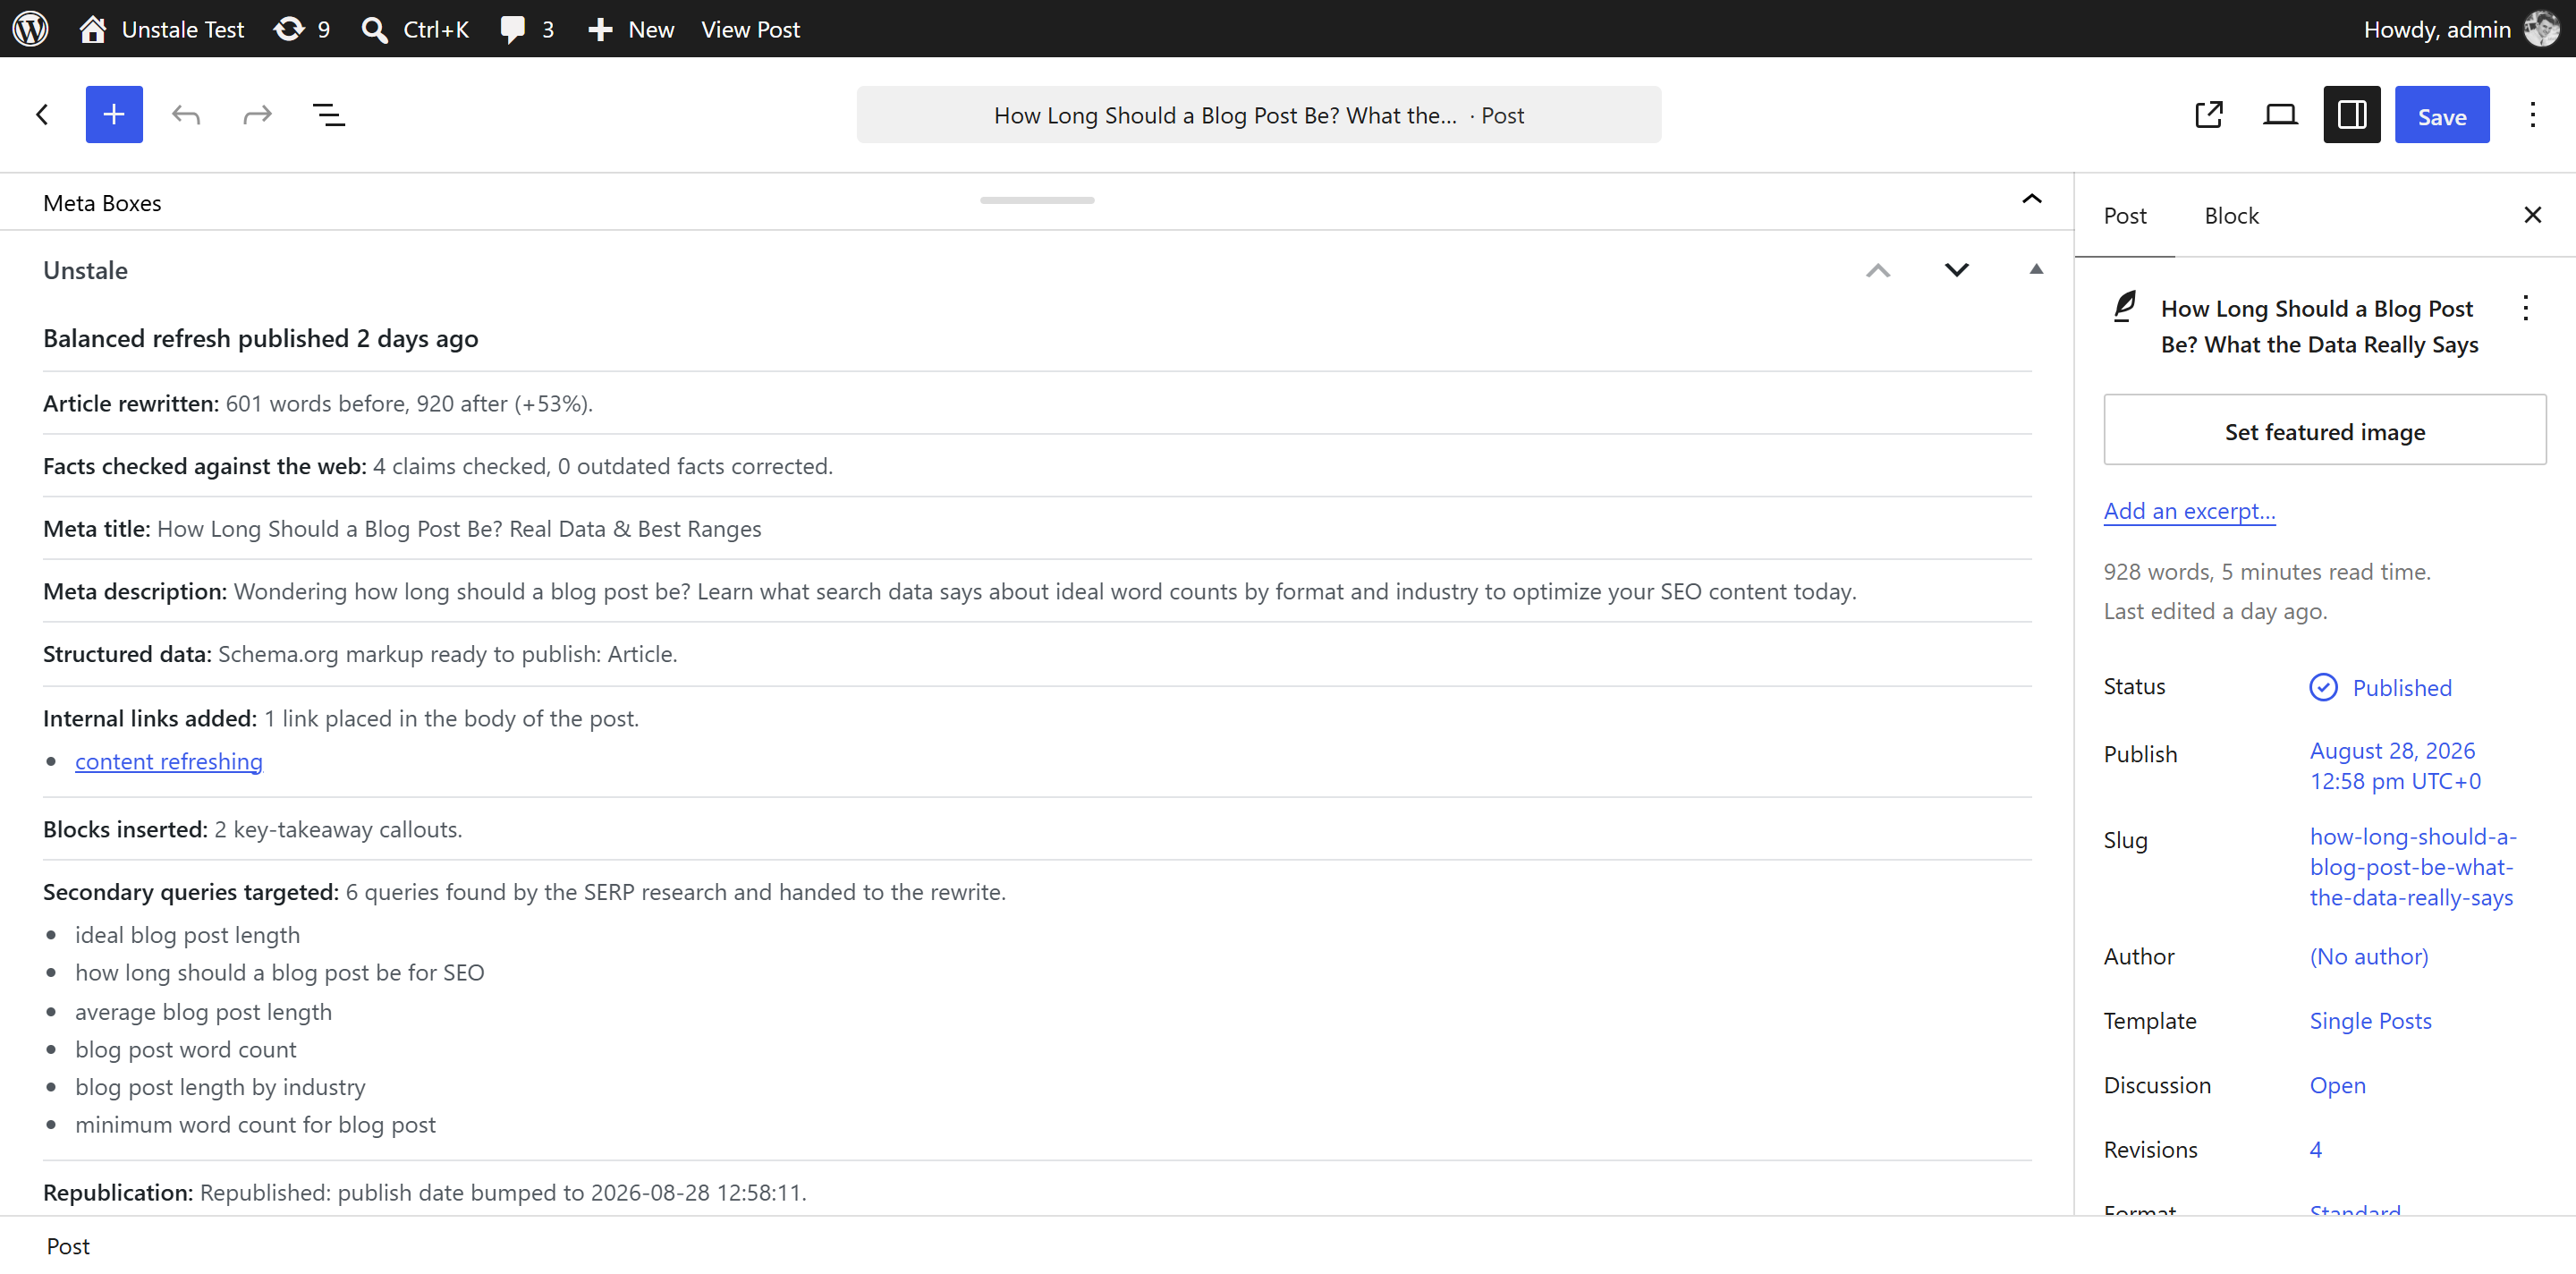Collapse the Meta Boxes section

pos(2031,199)
